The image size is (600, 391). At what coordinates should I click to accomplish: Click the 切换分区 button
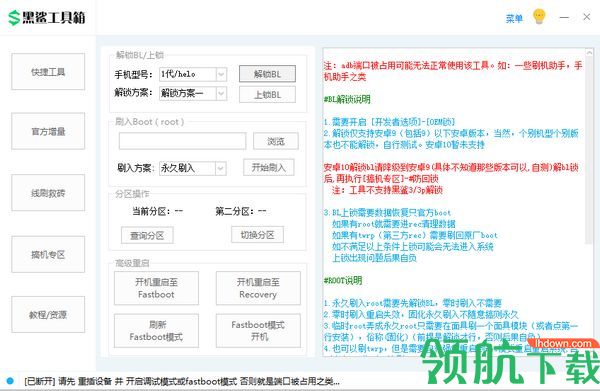pyautogui.click(x=258, y=235)
